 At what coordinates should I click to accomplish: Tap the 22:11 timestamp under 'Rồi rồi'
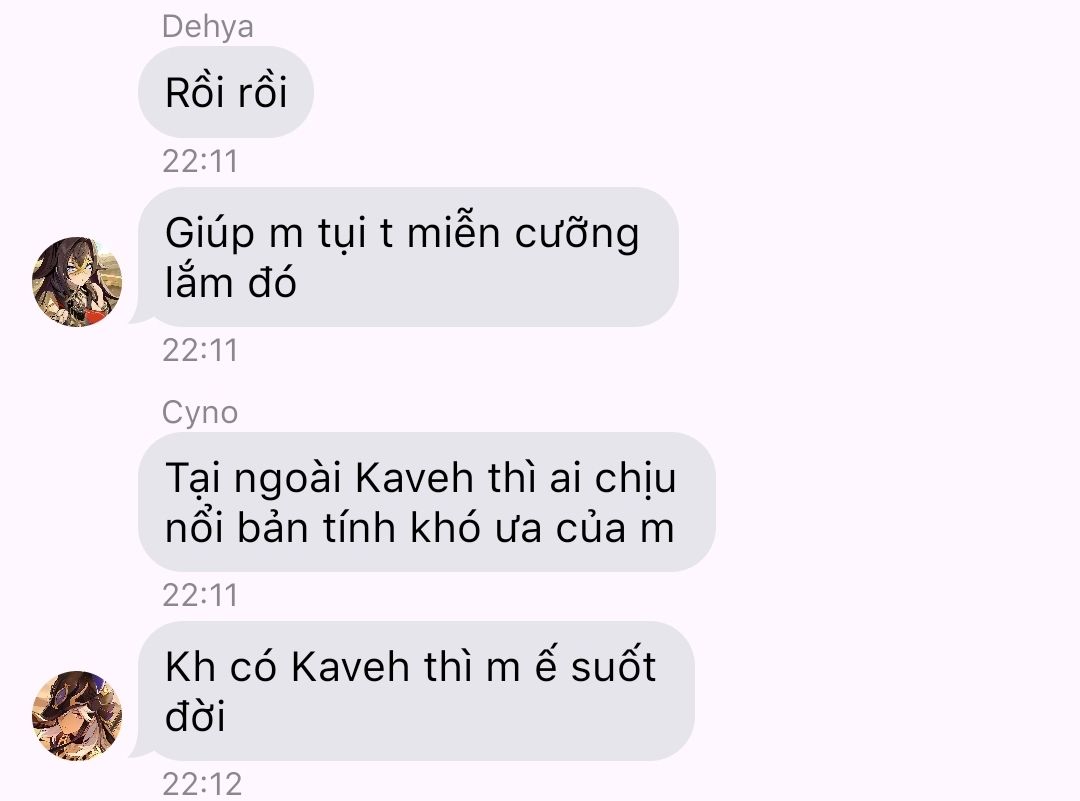pos(200,161)
